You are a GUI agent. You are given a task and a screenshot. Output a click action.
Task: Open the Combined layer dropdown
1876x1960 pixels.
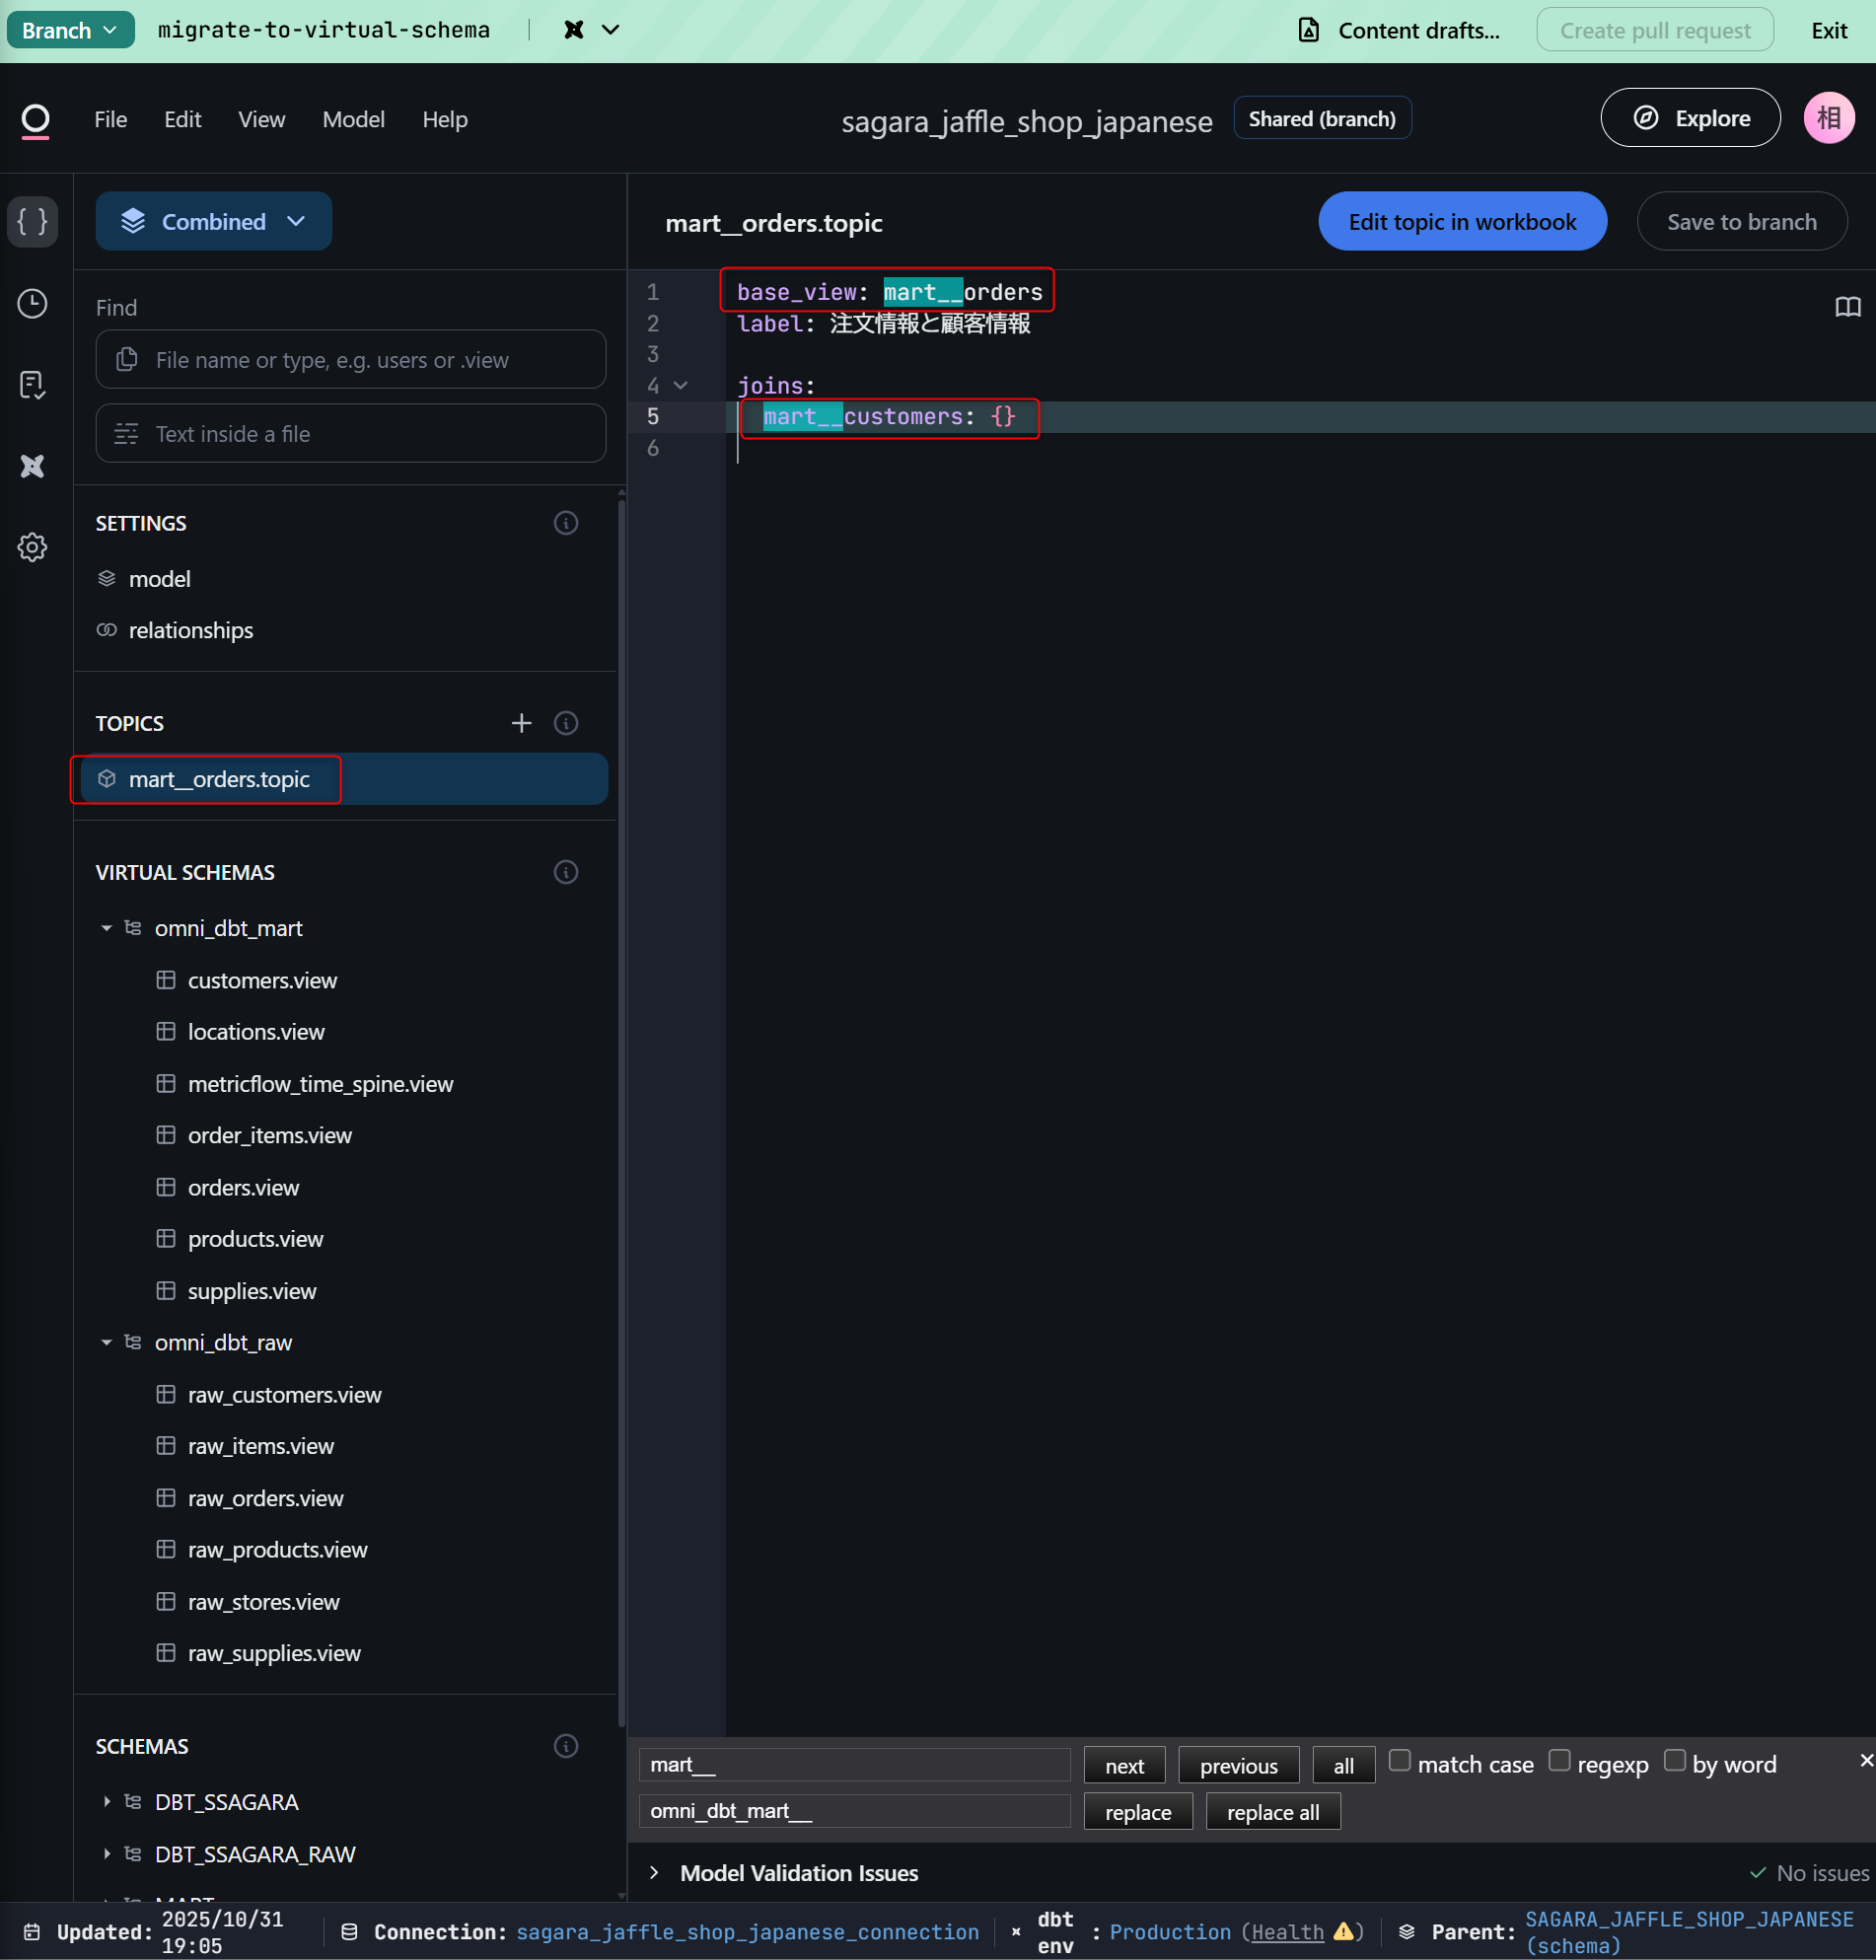[214, 221]
